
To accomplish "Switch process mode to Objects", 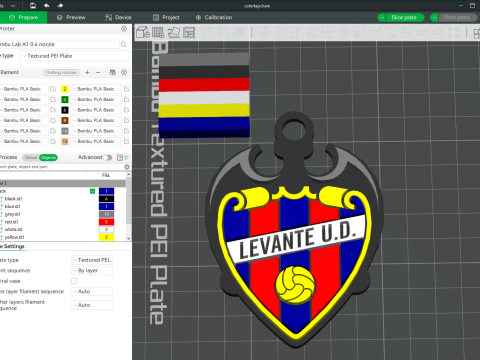I will 48,157.
